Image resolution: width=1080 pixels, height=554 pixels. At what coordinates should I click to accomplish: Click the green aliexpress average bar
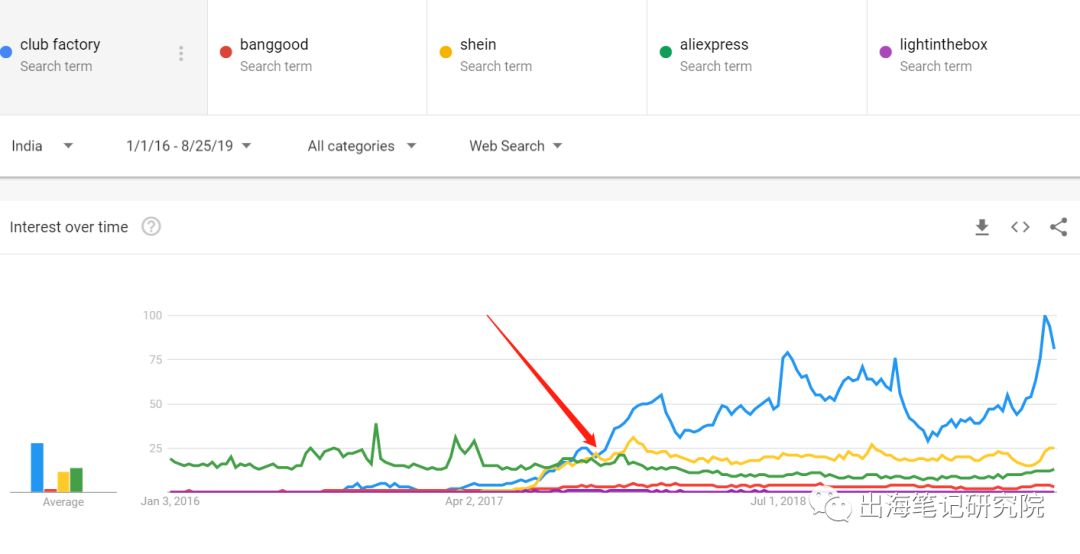click(x=76, y=480)
